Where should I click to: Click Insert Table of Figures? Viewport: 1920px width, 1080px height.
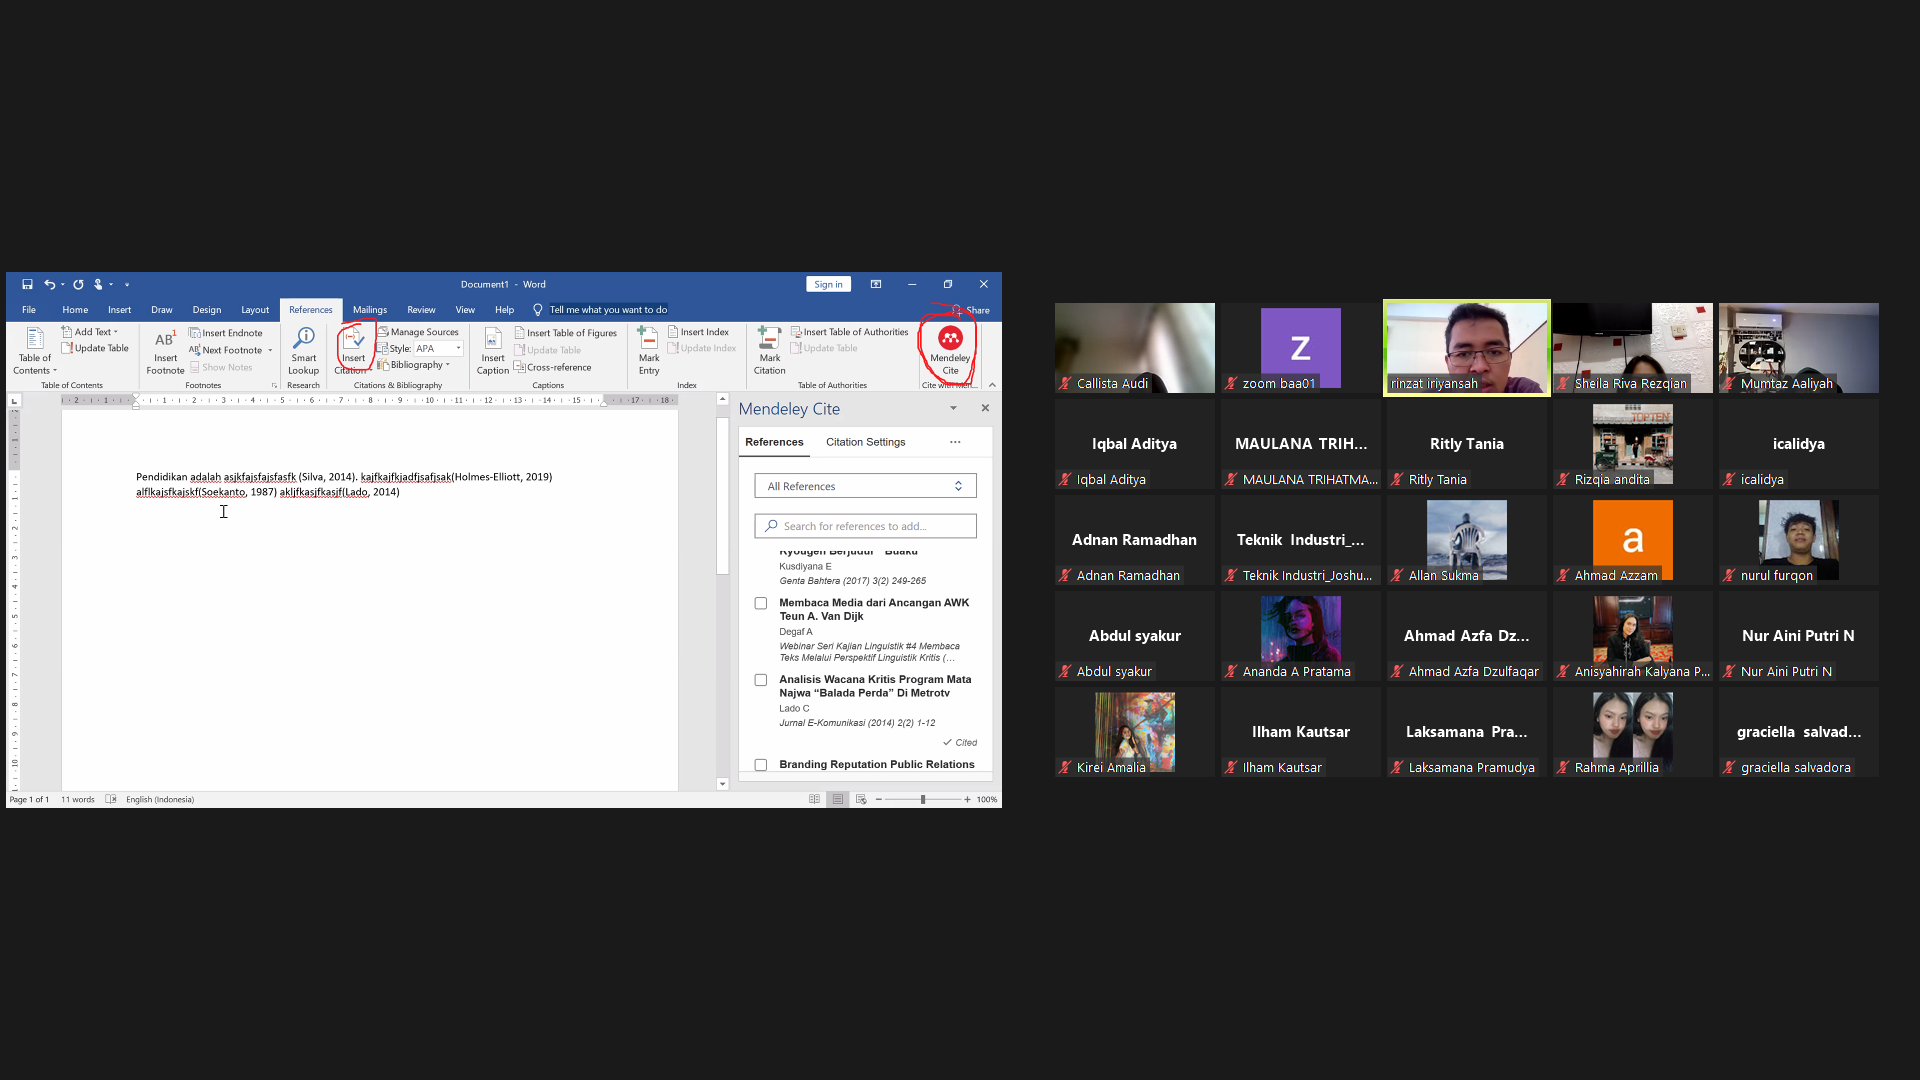coord(566,333)
